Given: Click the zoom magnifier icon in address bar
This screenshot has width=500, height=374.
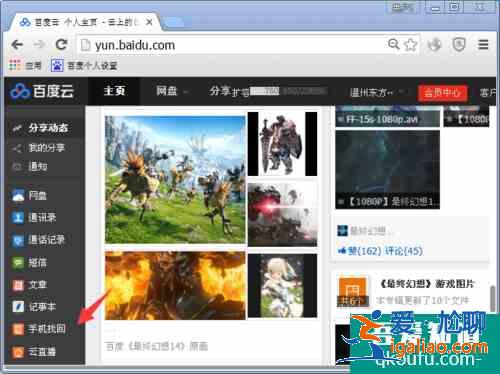Looking at the screenshot, I should click(x=394, y=44).
